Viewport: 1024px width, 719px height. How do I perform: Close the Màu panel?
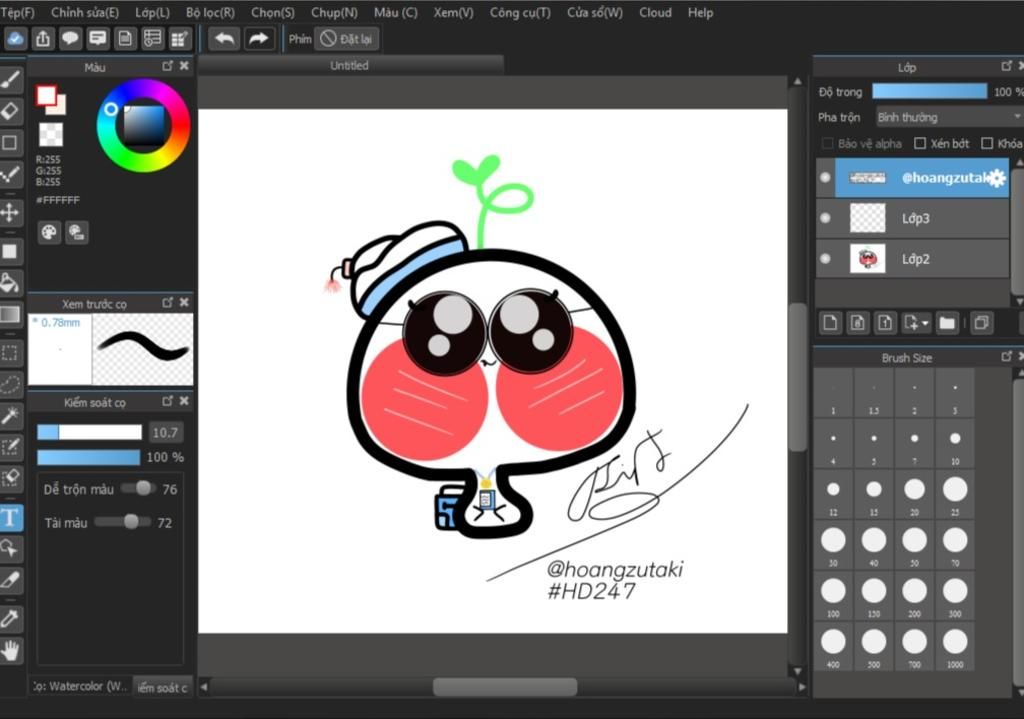pos(184,66)
